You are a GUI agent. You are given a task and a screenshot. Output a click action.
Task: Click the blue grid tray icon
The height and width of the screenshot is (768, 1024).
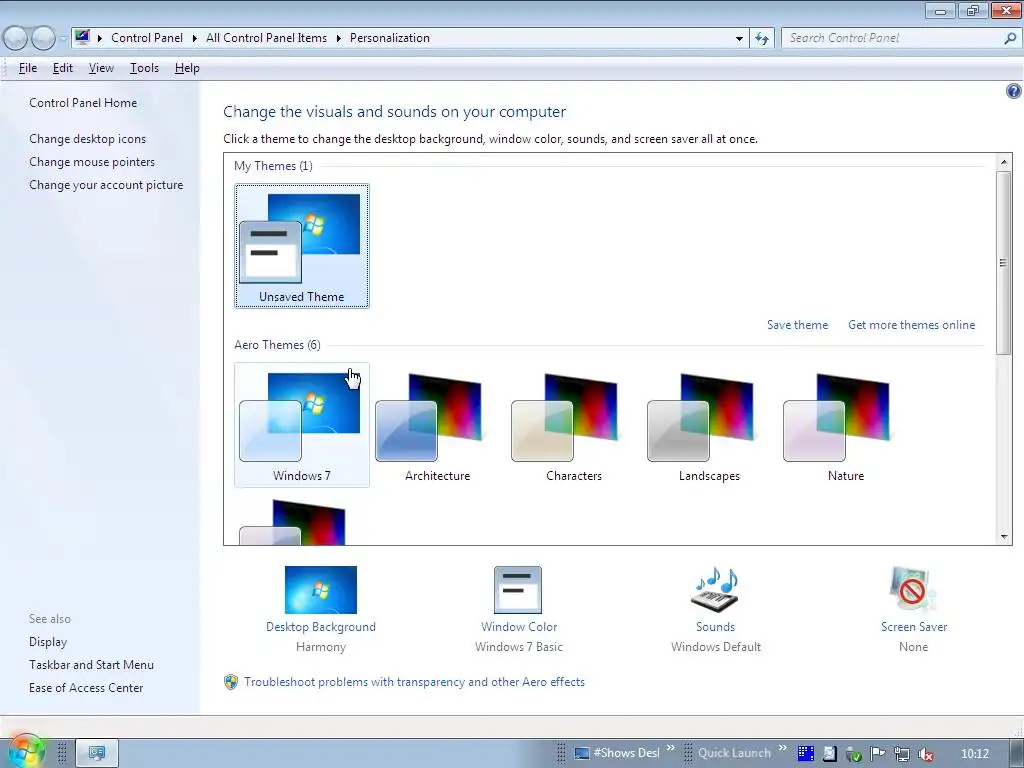coord(806,754)
